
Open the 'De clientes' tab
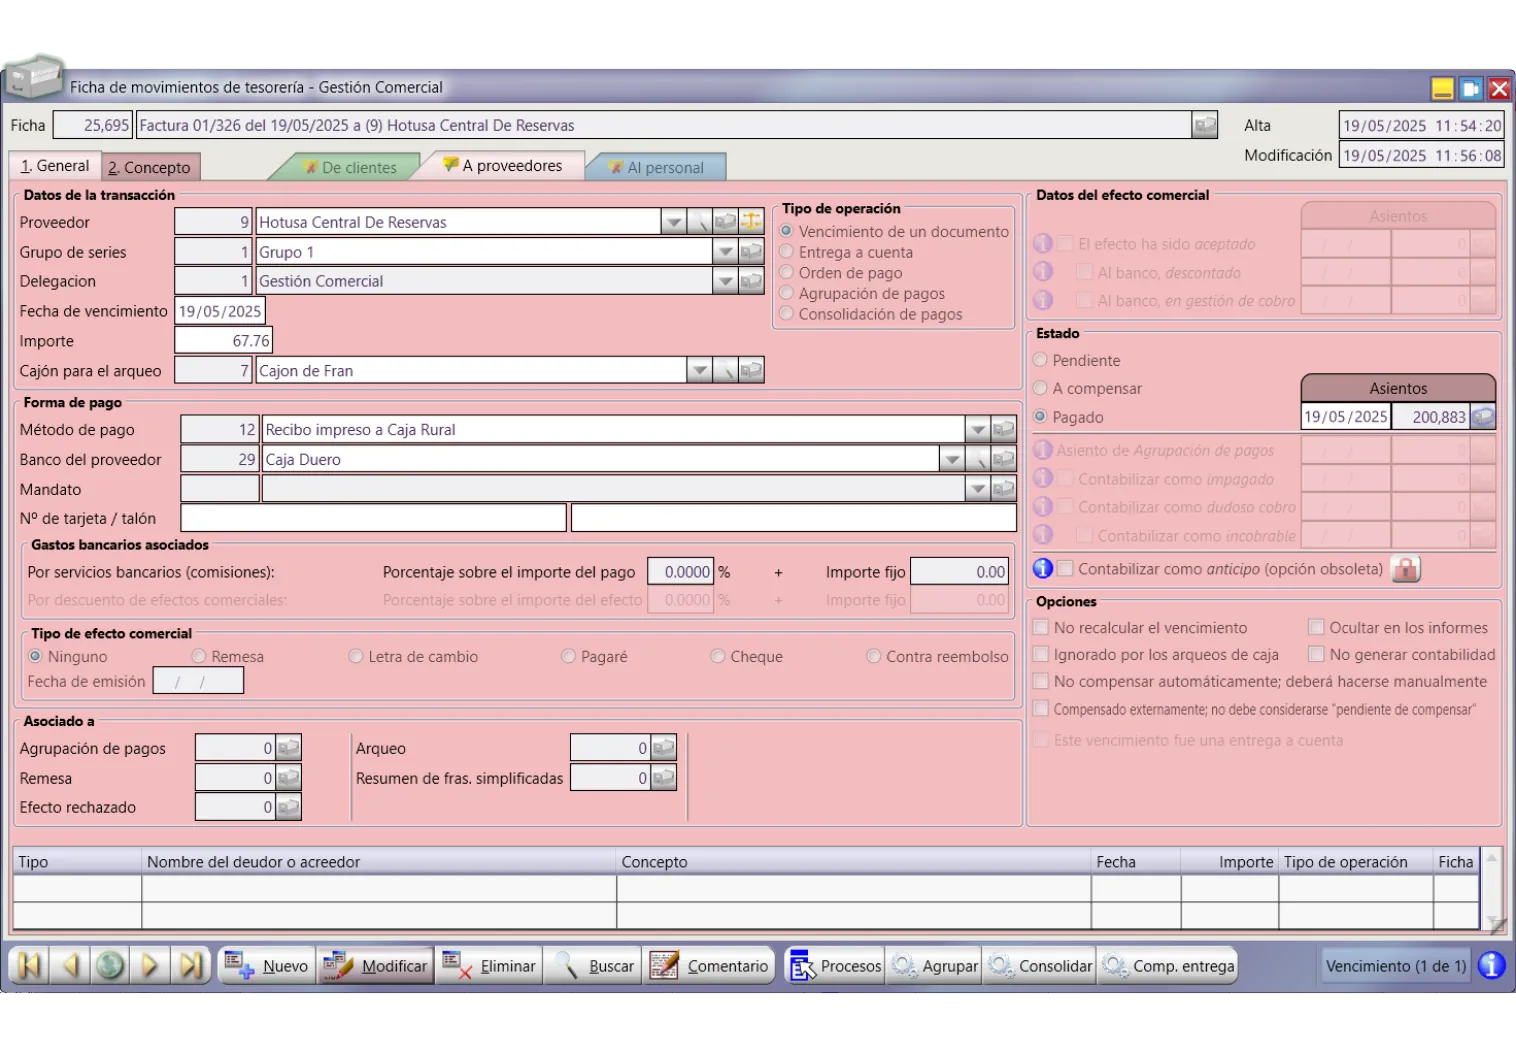pyautogui.click(x=350, y=167)
